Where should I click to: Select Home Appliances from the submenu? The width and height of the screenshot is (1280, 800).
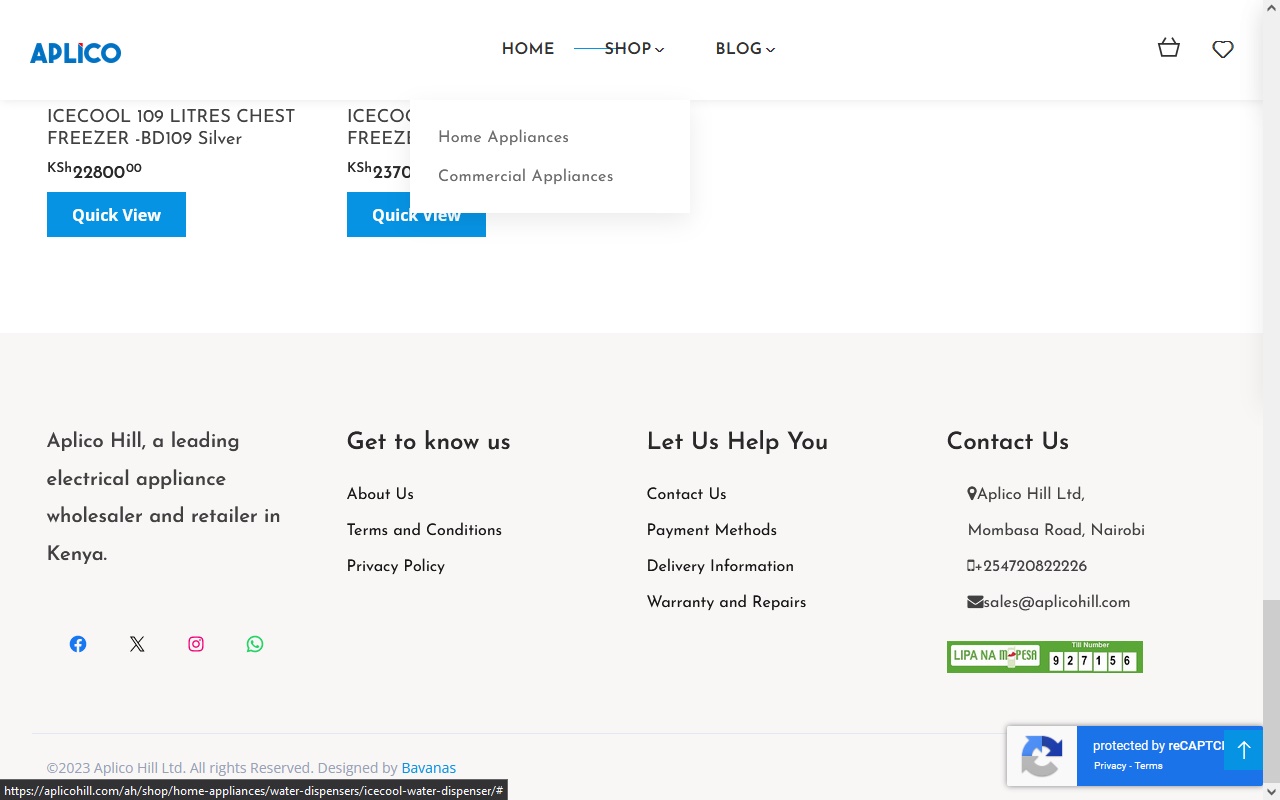click(x=503, y=137)
